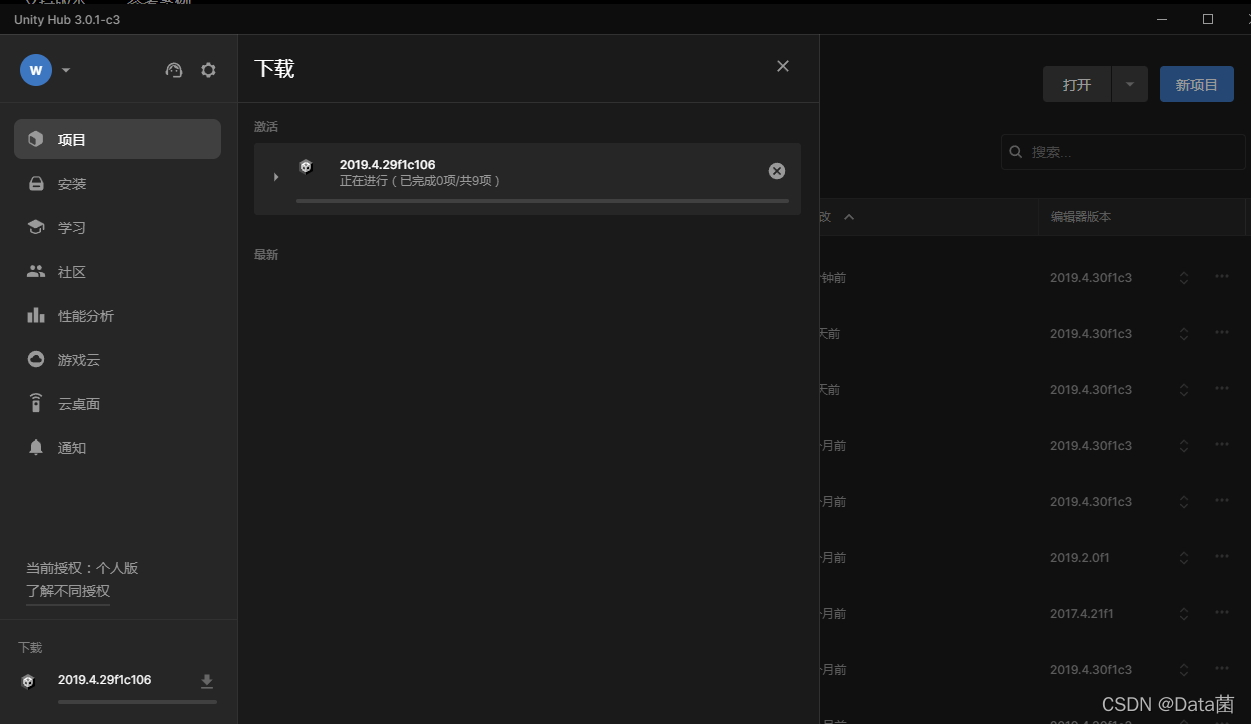Select 项目 in the sidebar

click(x=117, y=139)
